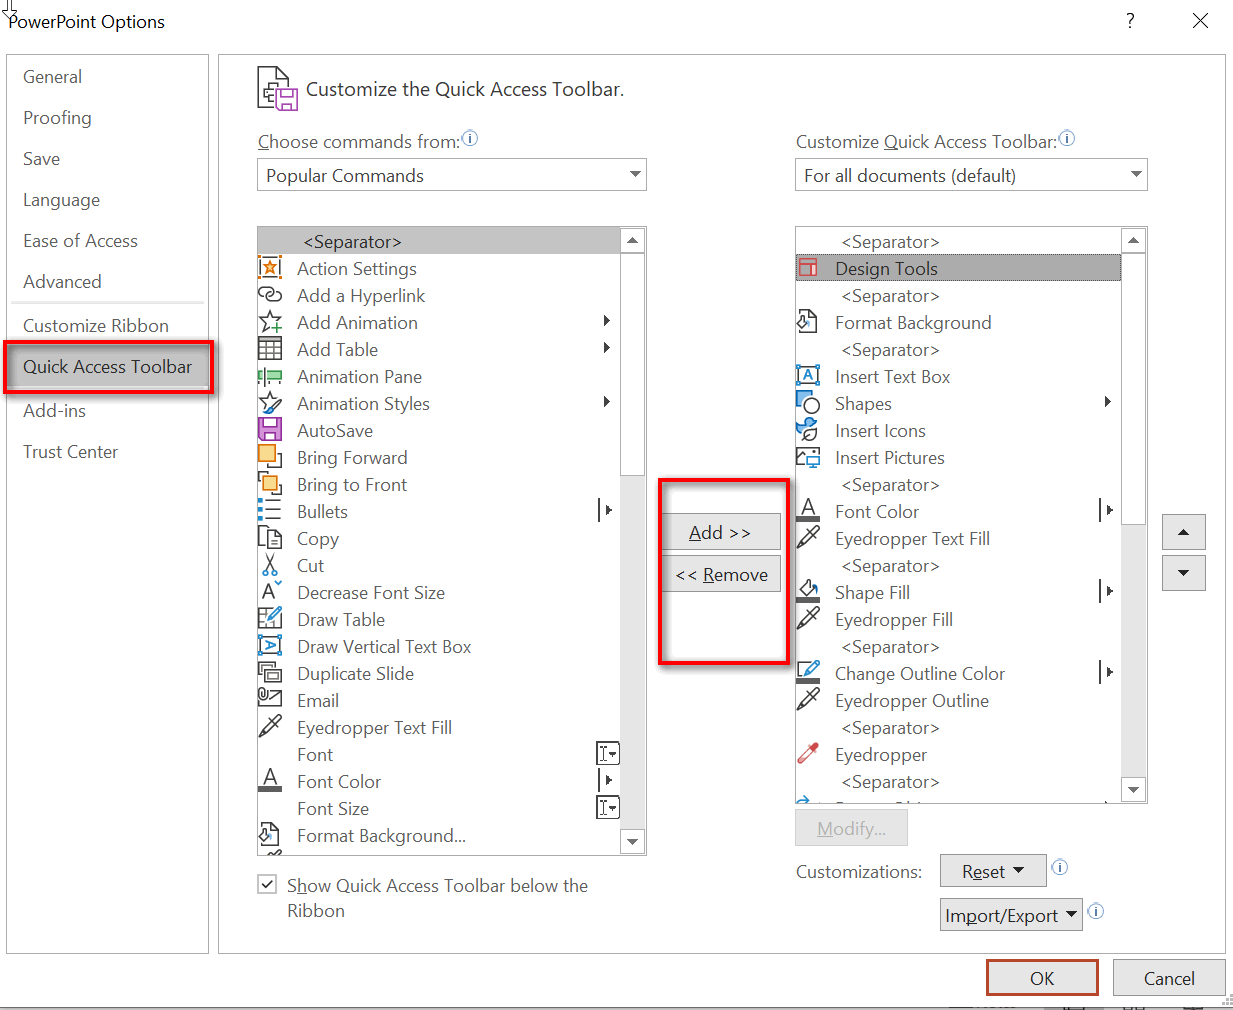Click the Shape Fill paint bucket icon
The width and height of the screenshot is (1233, 1010).
(808, 592)
